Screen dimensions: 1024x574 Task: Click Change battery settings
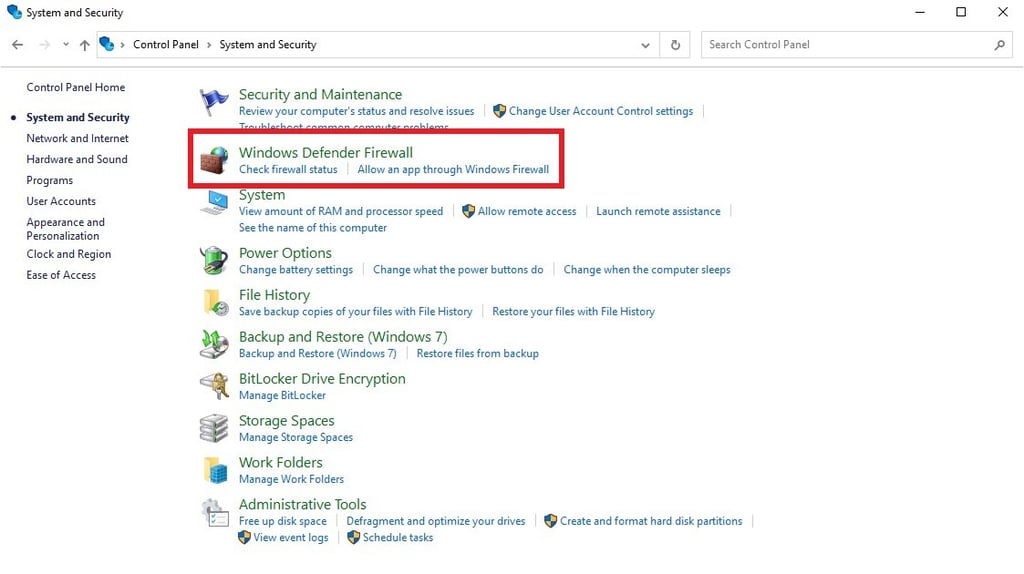point(296,270)
